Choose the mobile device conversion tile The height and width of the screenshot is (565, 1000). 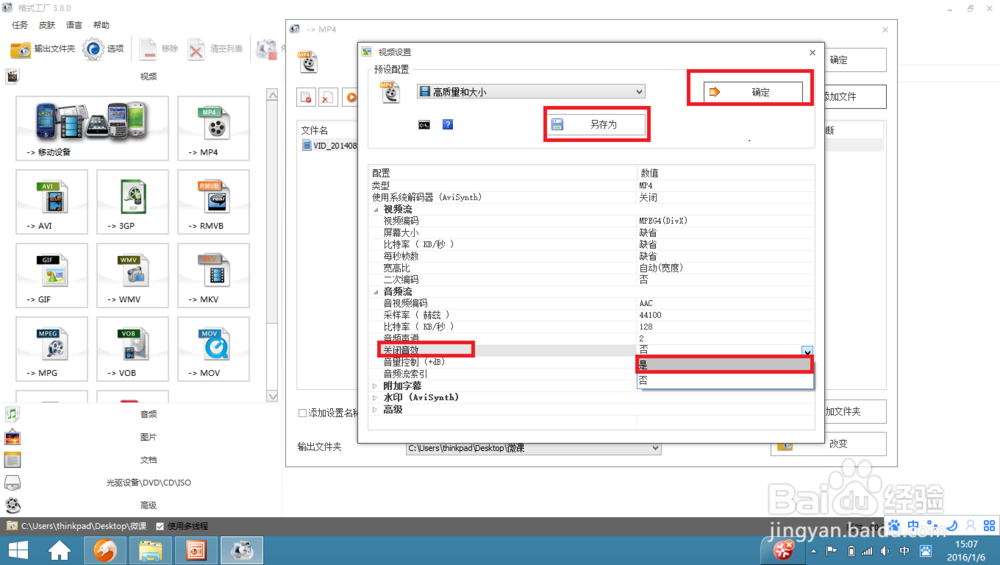(x=92, y=128)
